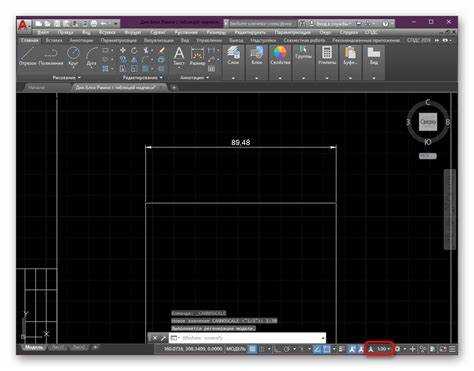Click the ViewCube Сверху top face
Viewport: 474px width, 371px height.
point(428,122)
